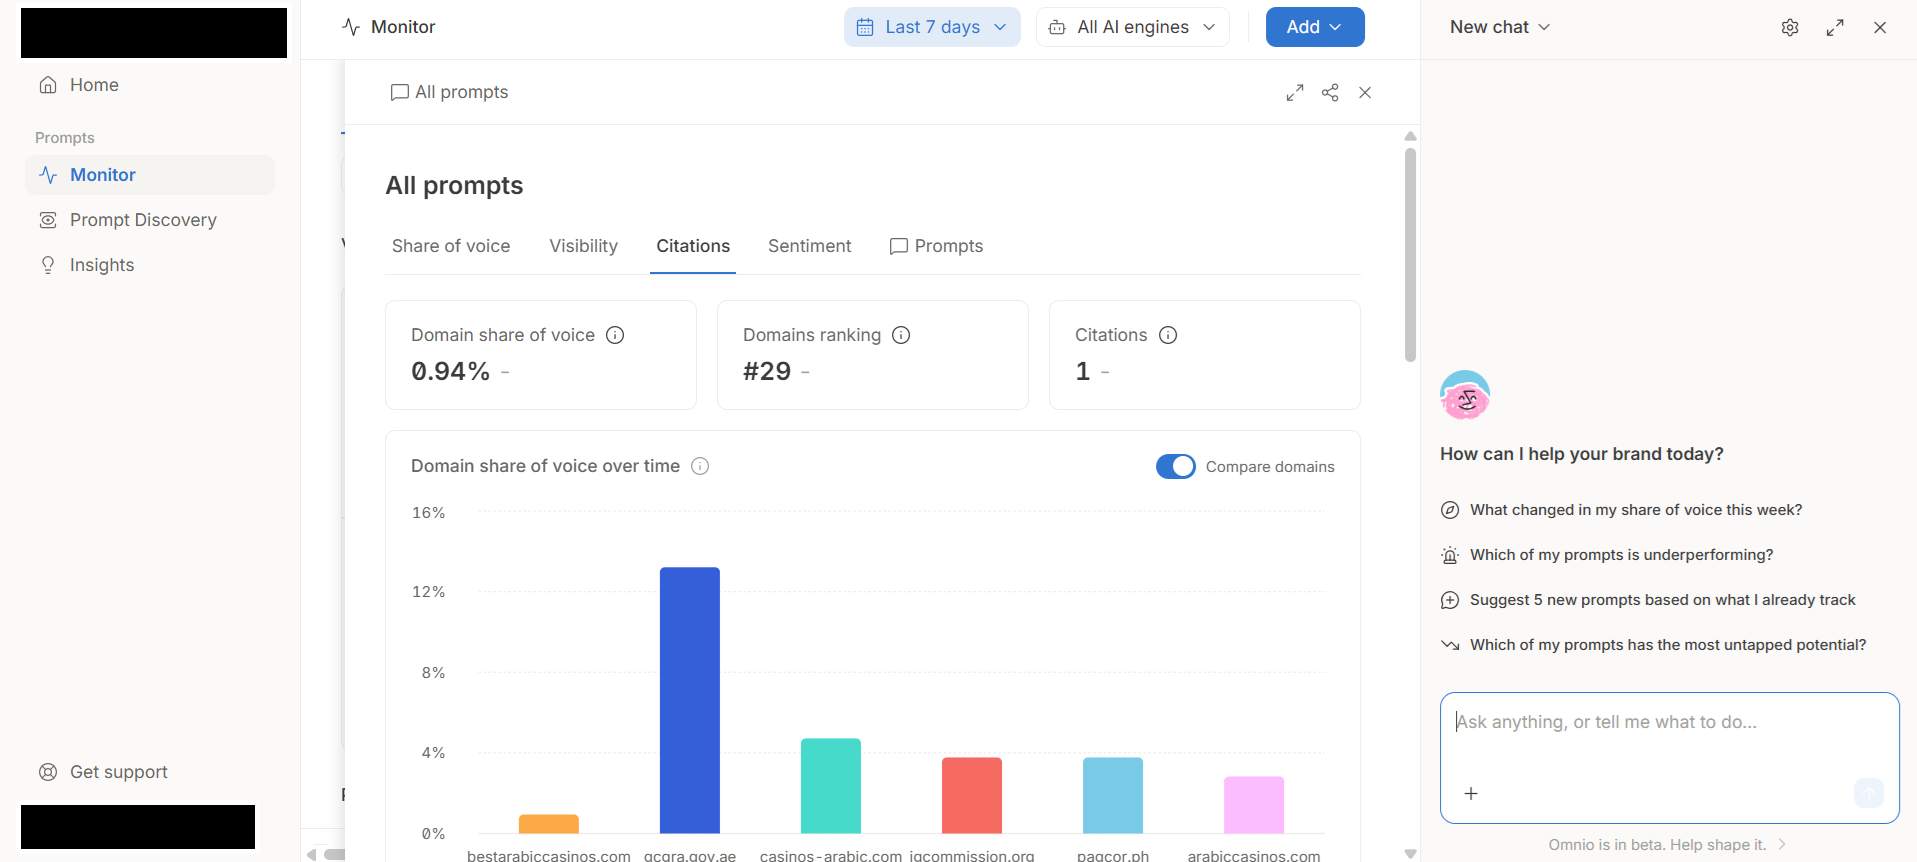1917x862 pixels.
Task: Switch to the Sentiment tab
Action: tap(809, 246)
